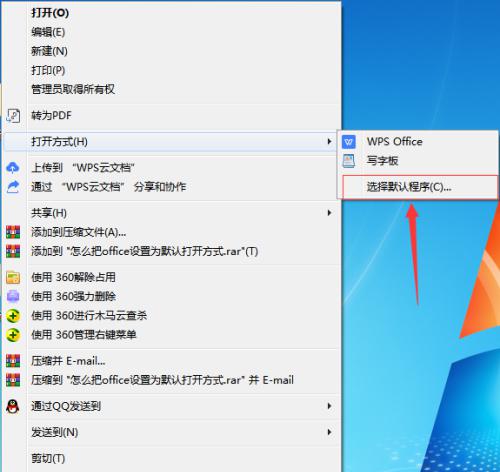Select 剪切(T) menu entry
Screen dimensions: 500x472
click(171, 459)
